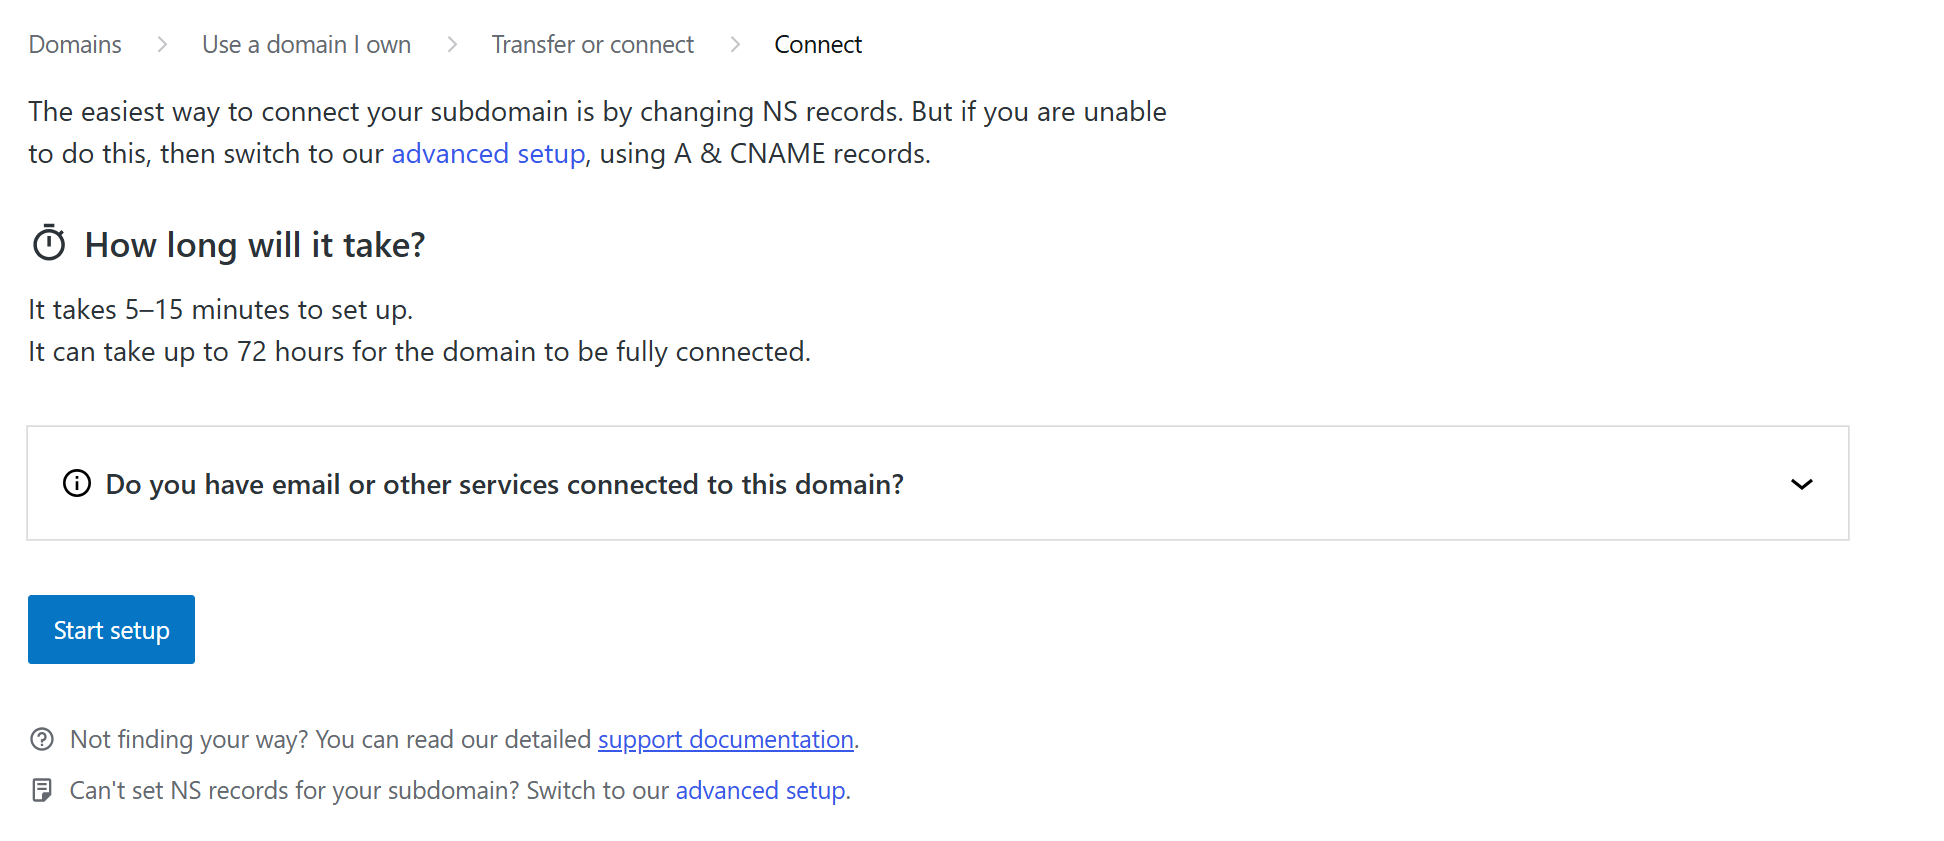Click the info icon in the email services panel
The width and height of the screenshot is (1944, 841).
[x=77, y=484]
